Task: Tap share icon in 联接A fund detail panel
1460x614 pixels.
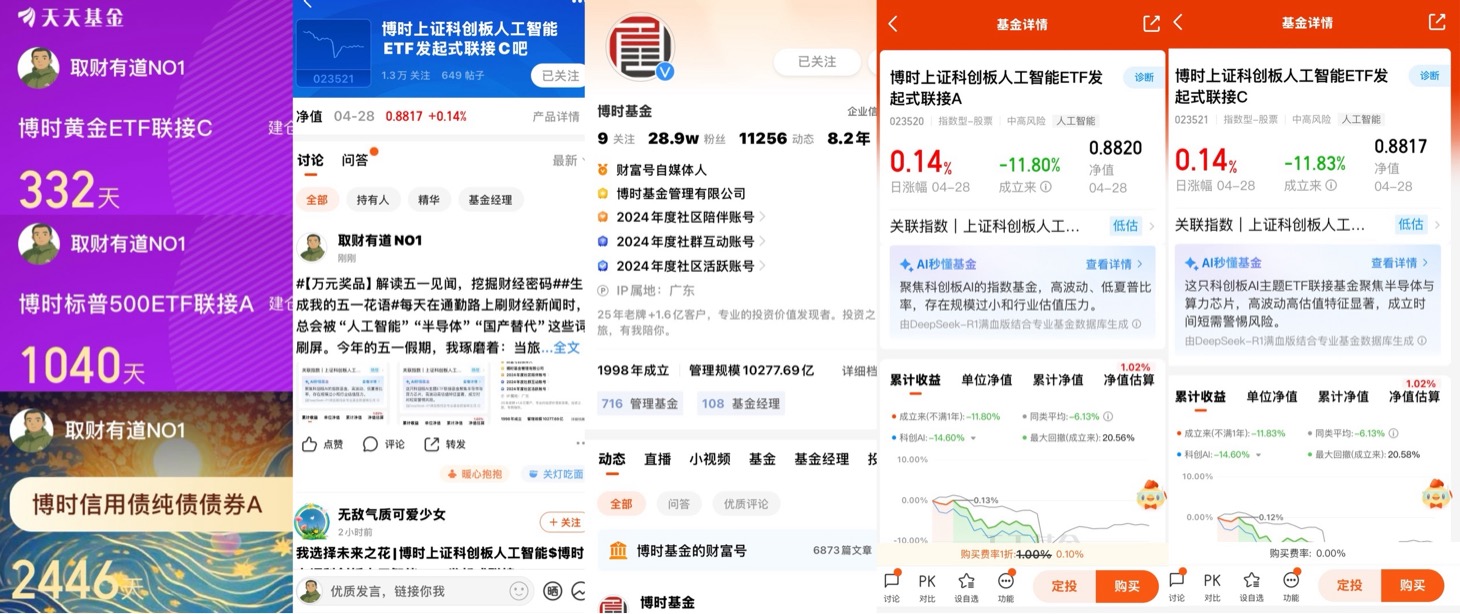Action: (1151, 23)
